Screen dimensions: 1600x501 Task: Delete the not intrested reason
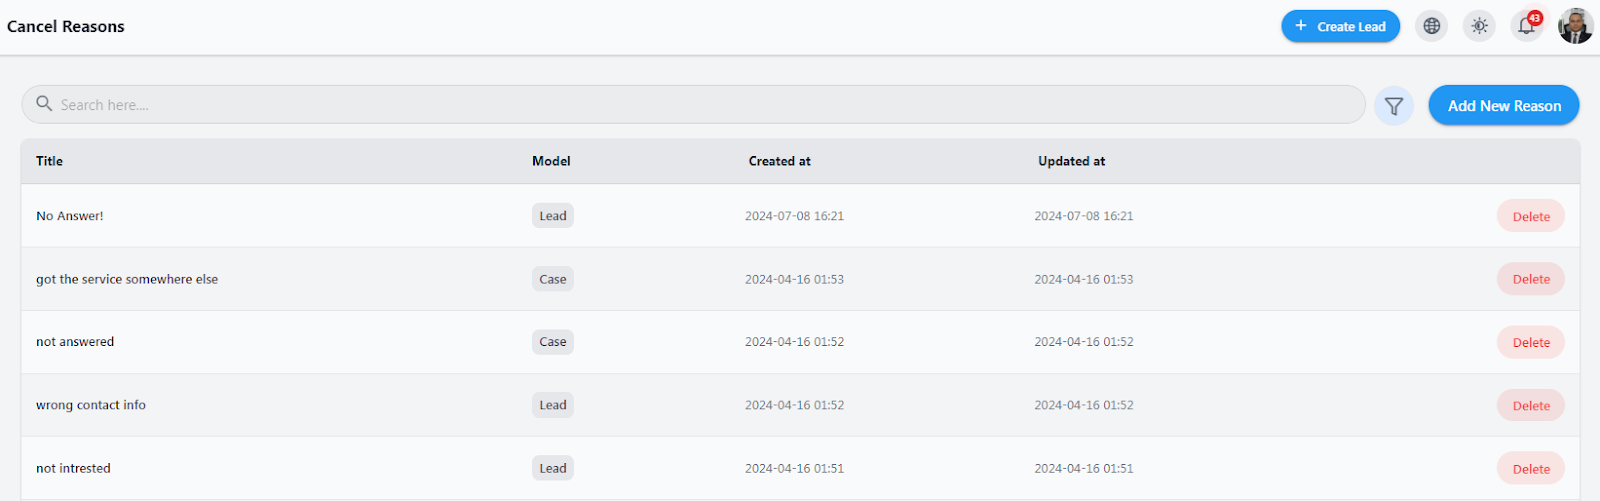(x=1531, y=468)
